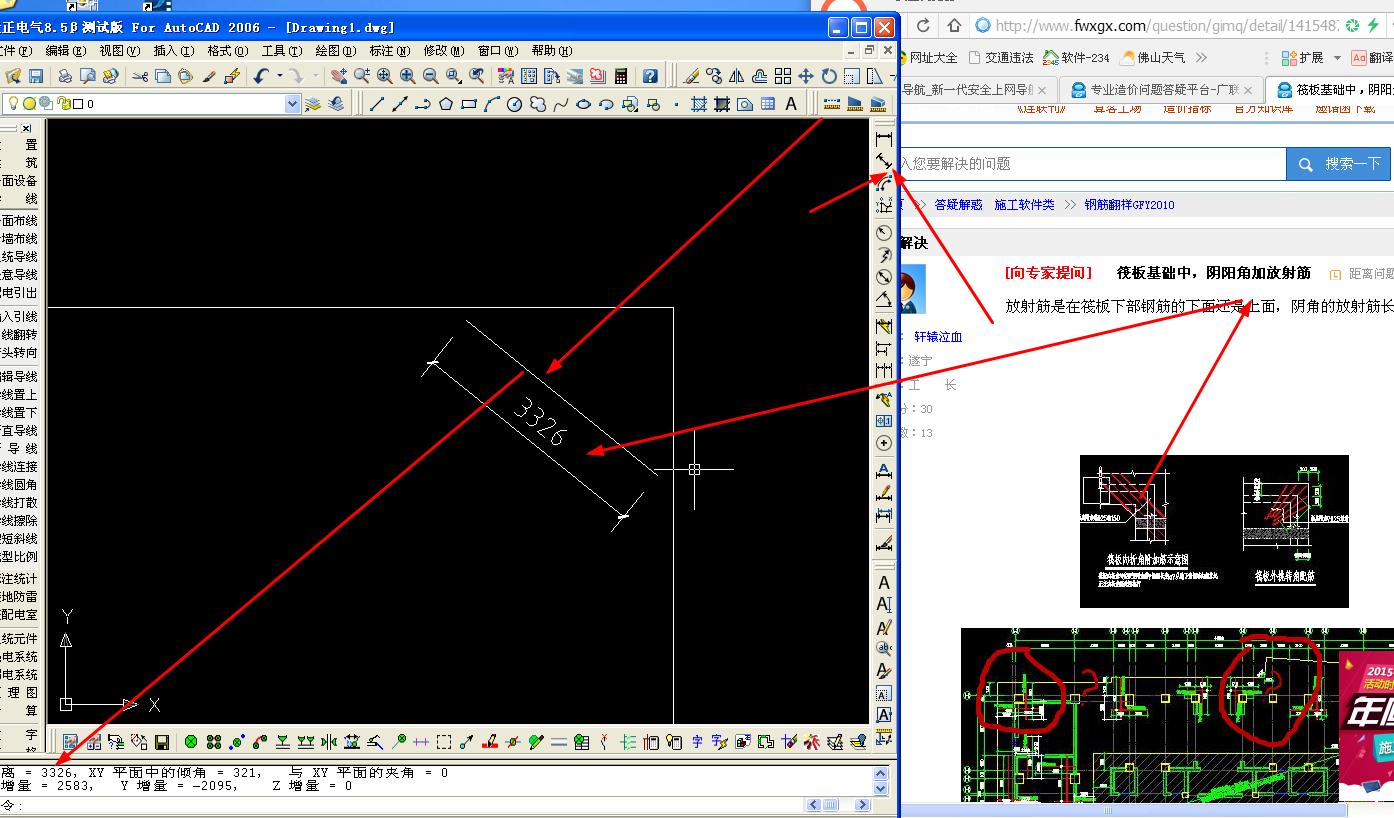
Task: Click the Cut scissors icon
Action: (x=140, y=76)
